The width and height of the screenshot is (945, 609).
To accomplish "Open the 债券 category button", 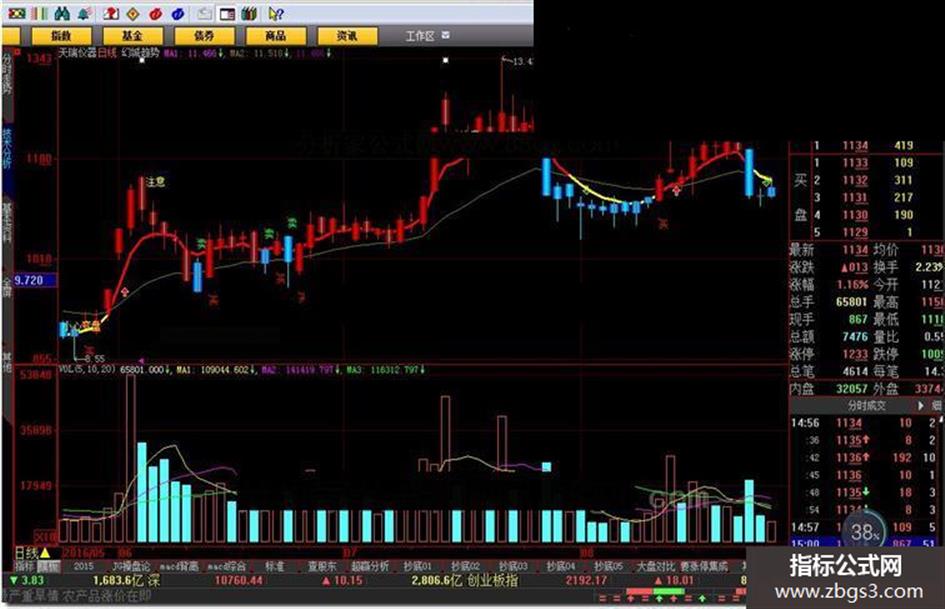I will pyautogui.click(x=204, y=36).
